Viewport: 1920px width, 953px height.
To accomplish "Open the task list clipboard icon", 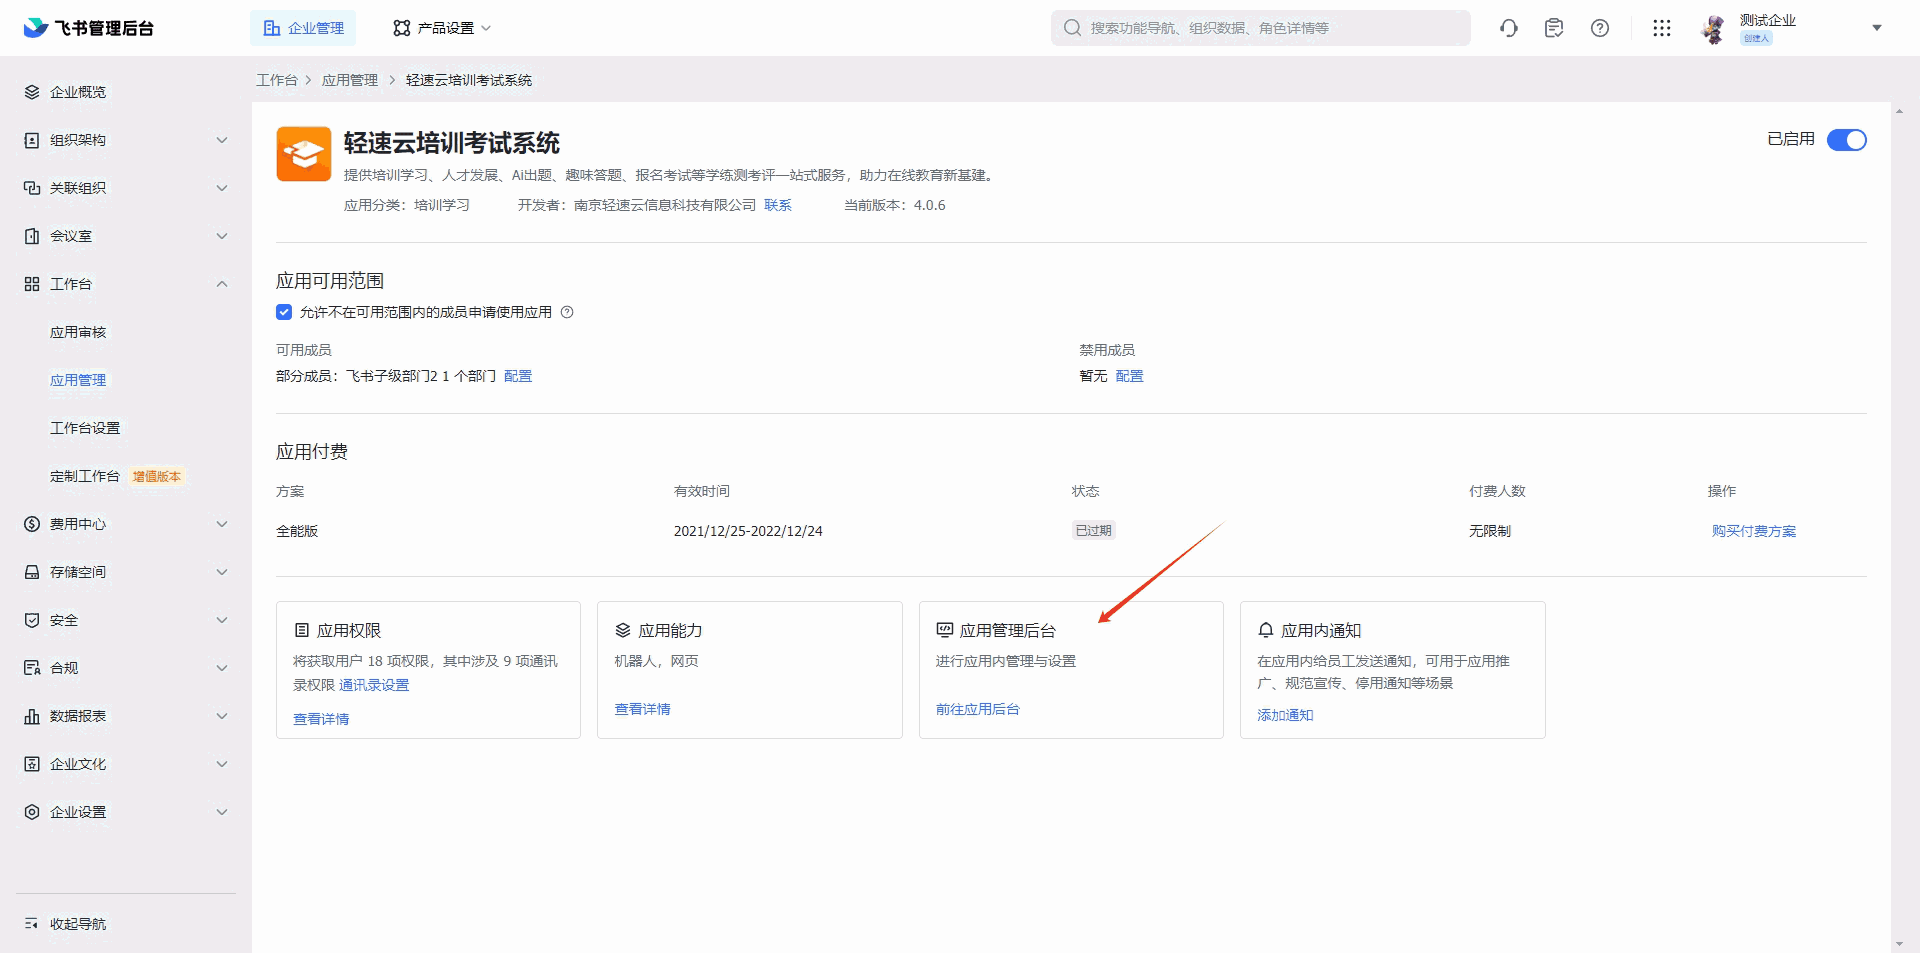I will pyautogui.click(x=1554, y=28).
